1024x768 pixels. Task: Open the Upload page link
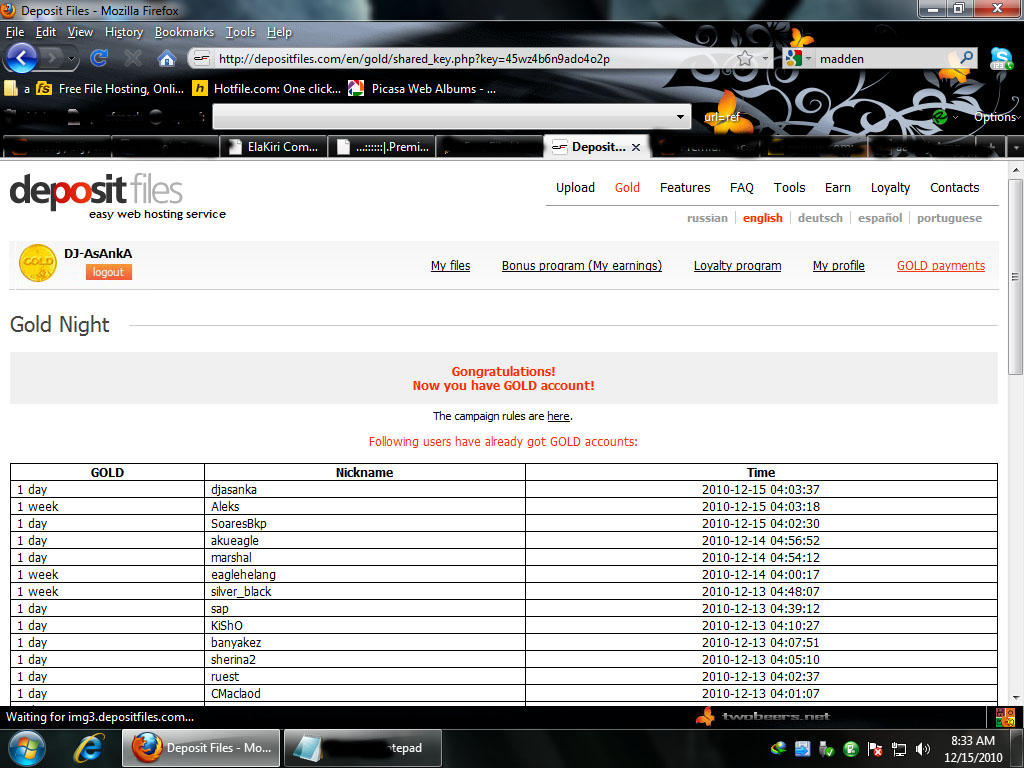click(575, 188)
